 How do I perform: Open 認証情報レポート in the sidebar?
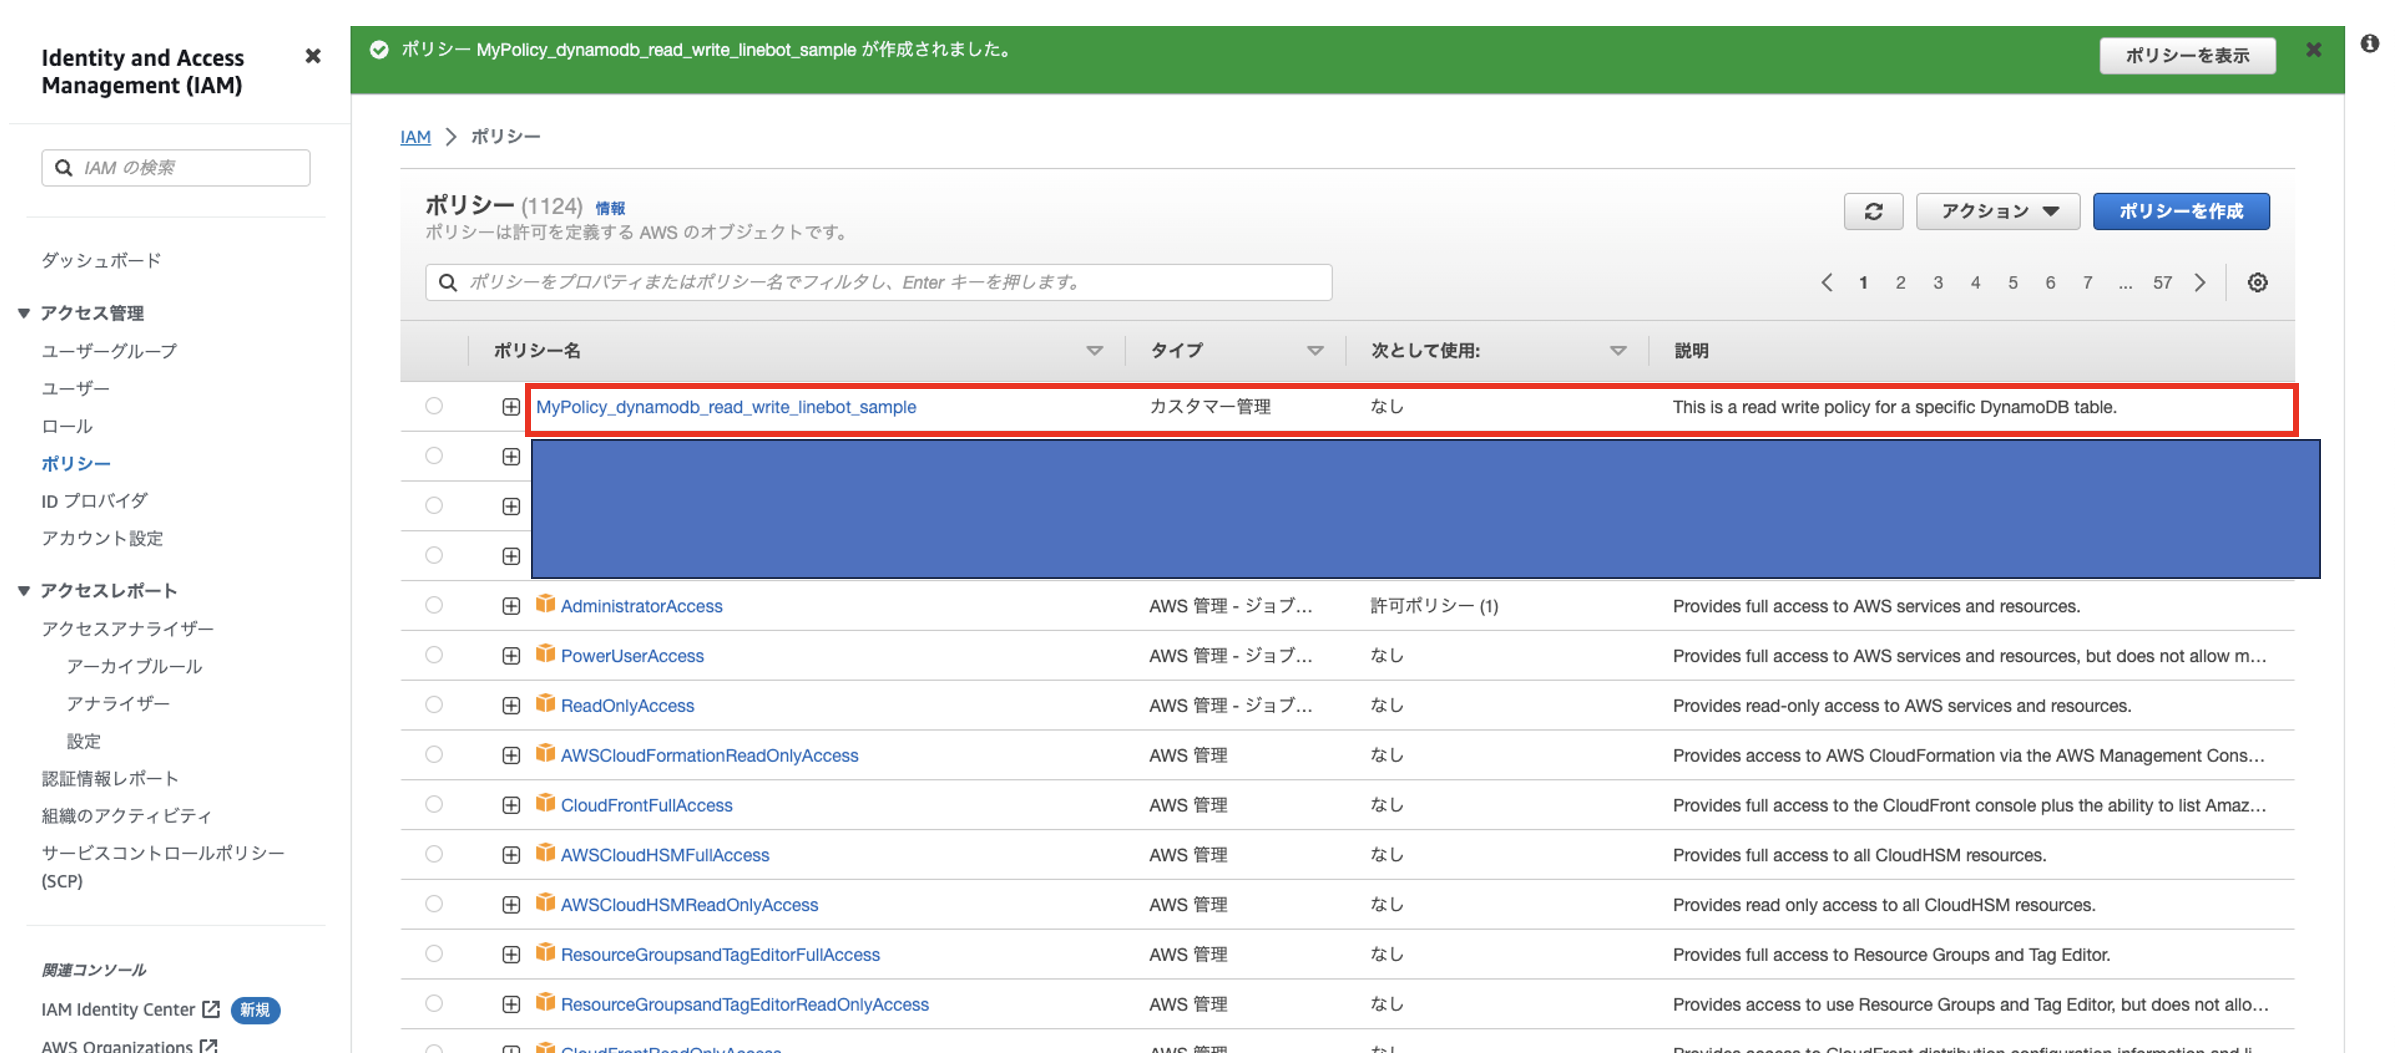tap(110, 778)
